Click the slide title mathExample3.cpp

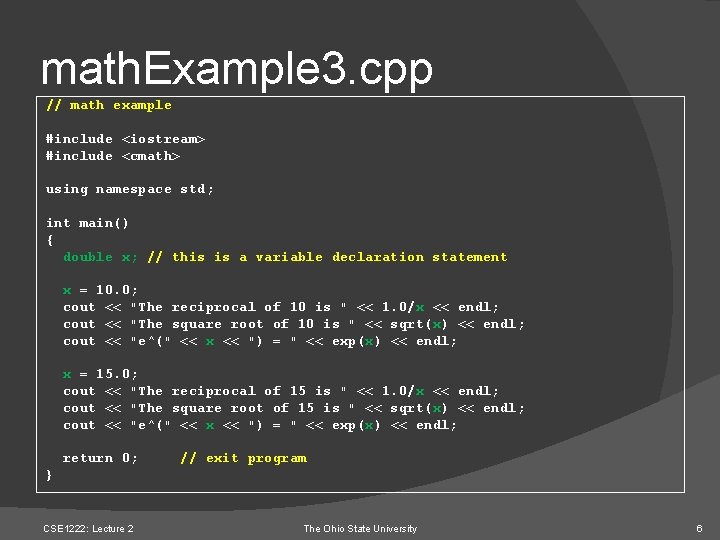coord(236,70)
